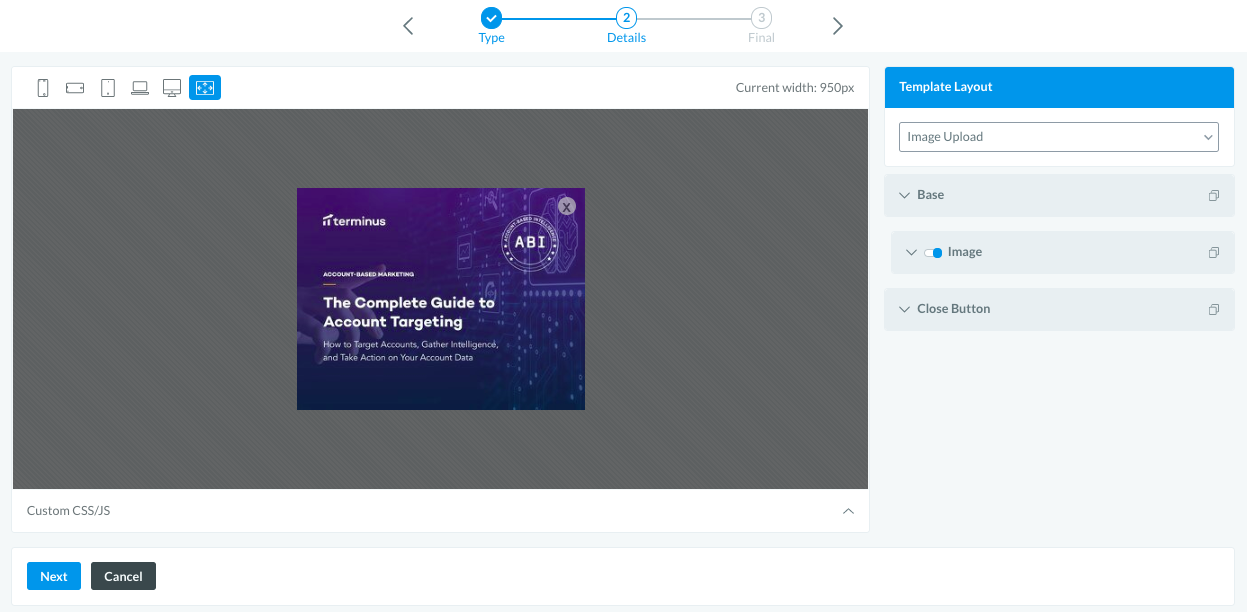Click the copy icon on the Image row

click(x=1214, y=253)
